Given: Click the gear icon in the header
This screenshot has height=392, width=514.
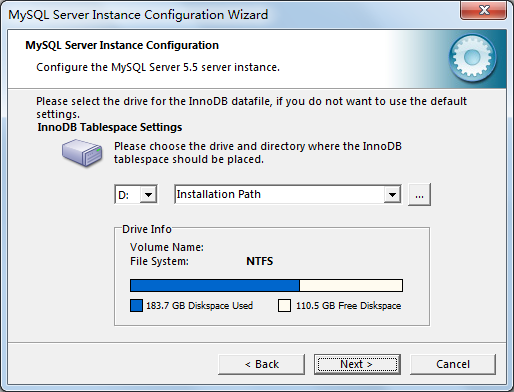Looking at the screenshot, I should point(472,58).
